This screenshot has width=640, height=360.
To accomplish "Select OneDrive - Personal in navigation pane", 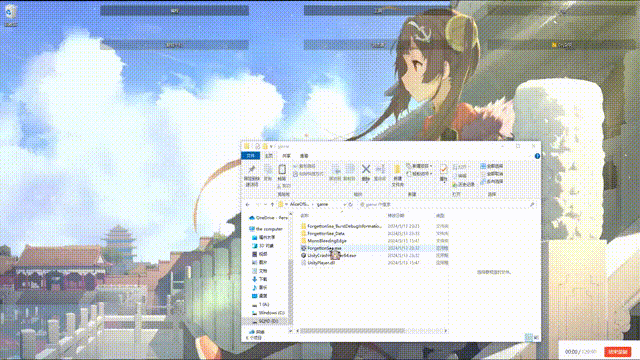I will 268,218.
